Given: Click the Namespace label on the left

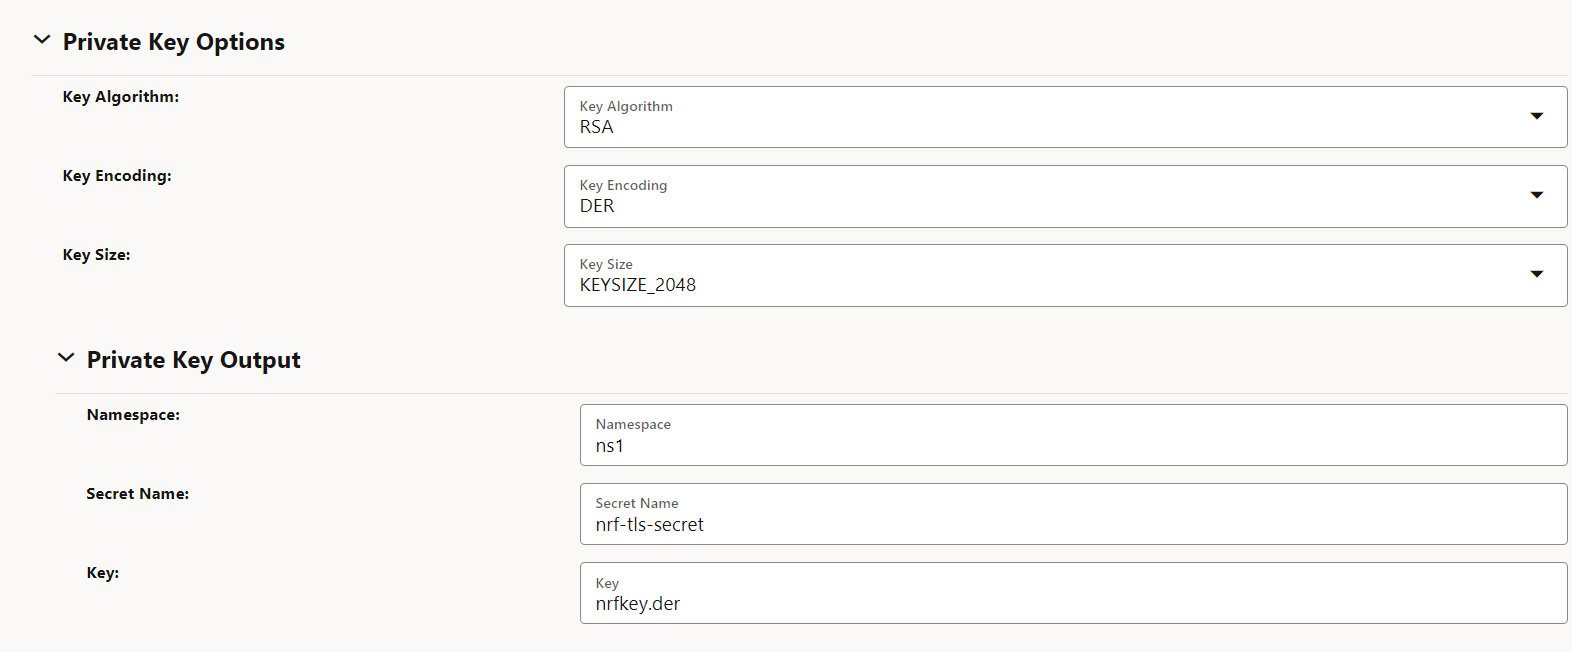Looking at the screenshot, I should tap(133, 413).
